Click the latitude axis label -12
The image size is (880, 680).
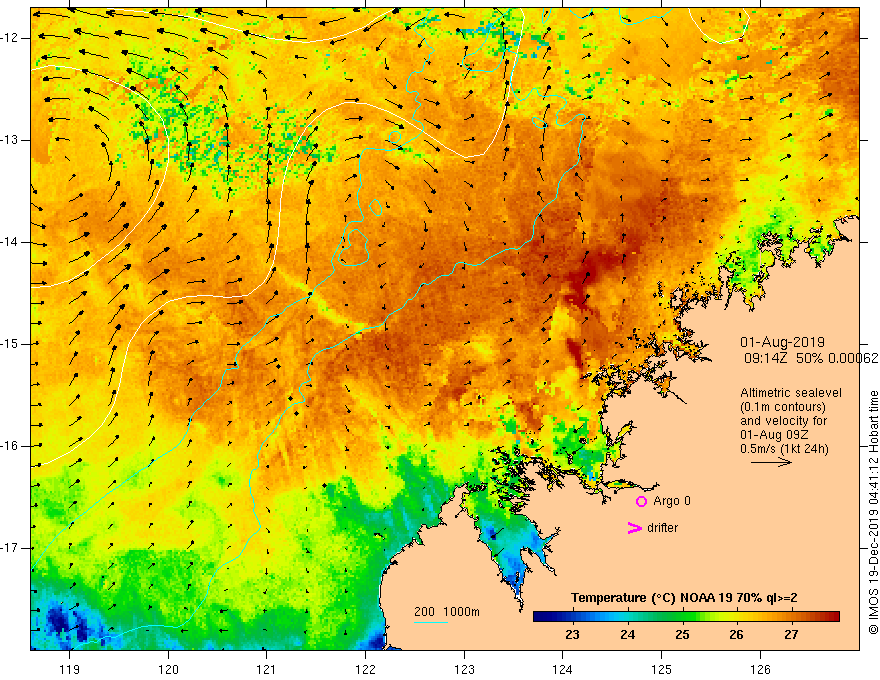[x=10, y=38]
